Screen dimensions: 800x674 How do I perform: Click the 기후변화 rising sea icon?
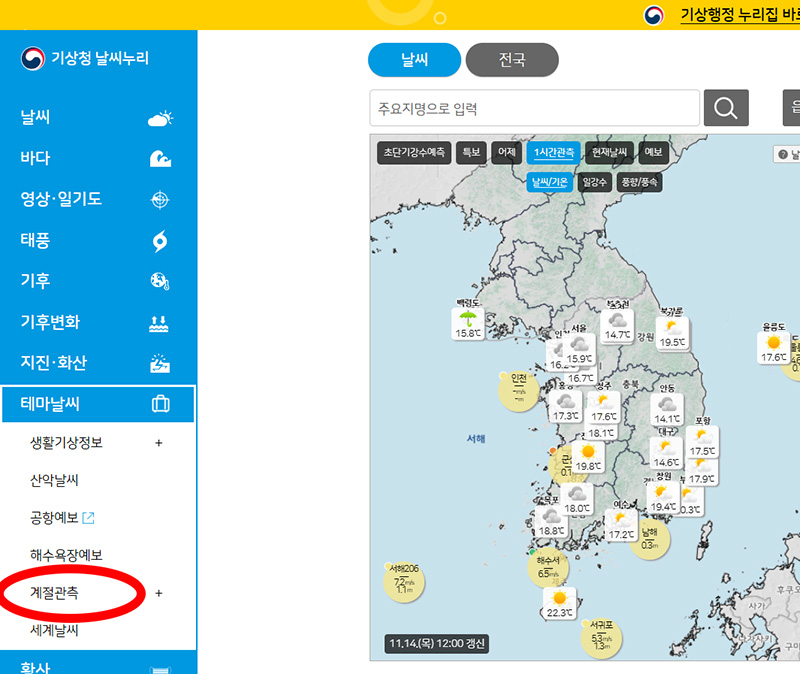159,323
